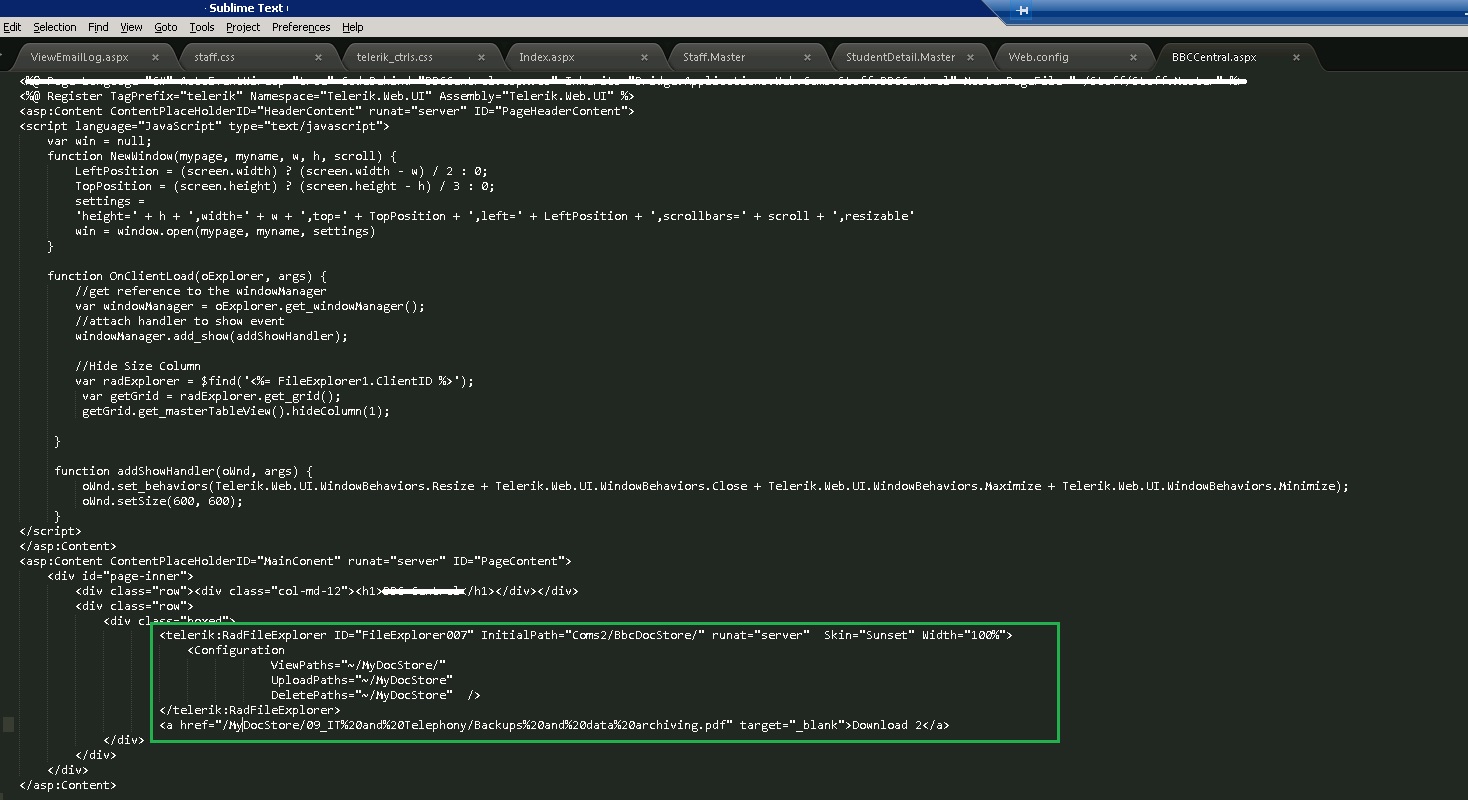
Task: Close the Index.aspx tab
Action: click(x=644, y=57)
